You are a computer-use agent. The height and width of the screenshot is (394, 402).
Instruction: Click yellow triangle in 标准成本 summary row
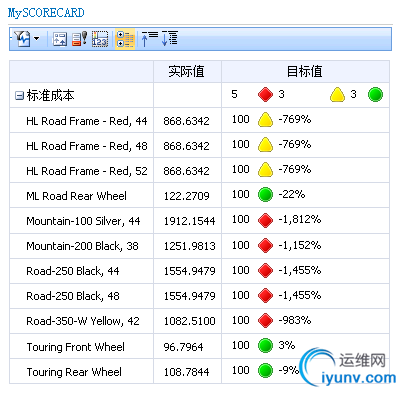[337, 94]
